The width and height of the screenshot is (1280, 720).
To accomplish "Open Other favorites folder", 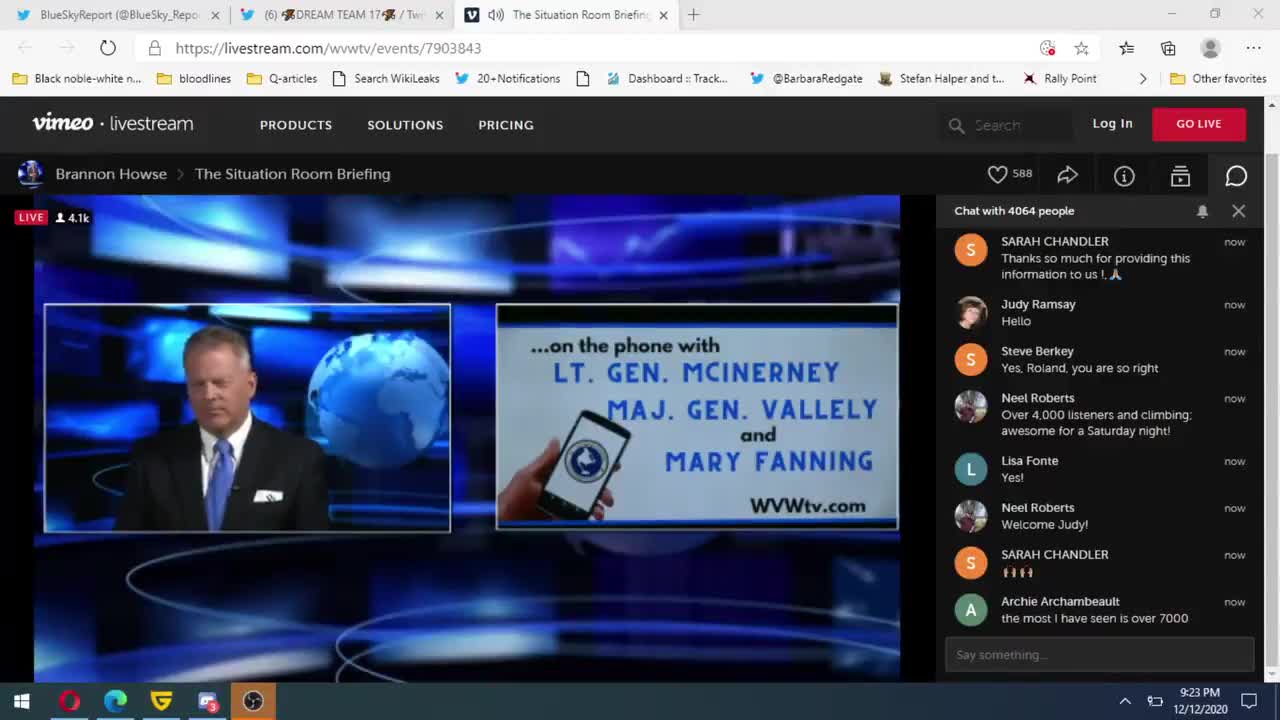I will pyautogui.click(x=1218, y=79).
